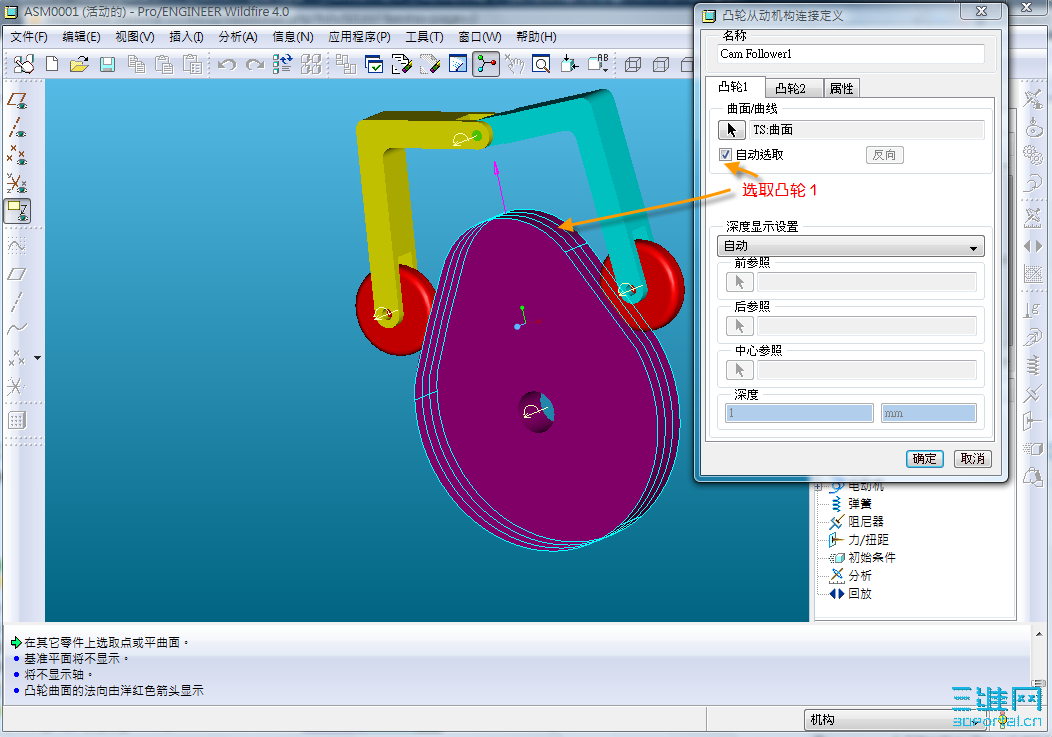
Task: Open a file with the folder icon
Action: click(79, 64)
